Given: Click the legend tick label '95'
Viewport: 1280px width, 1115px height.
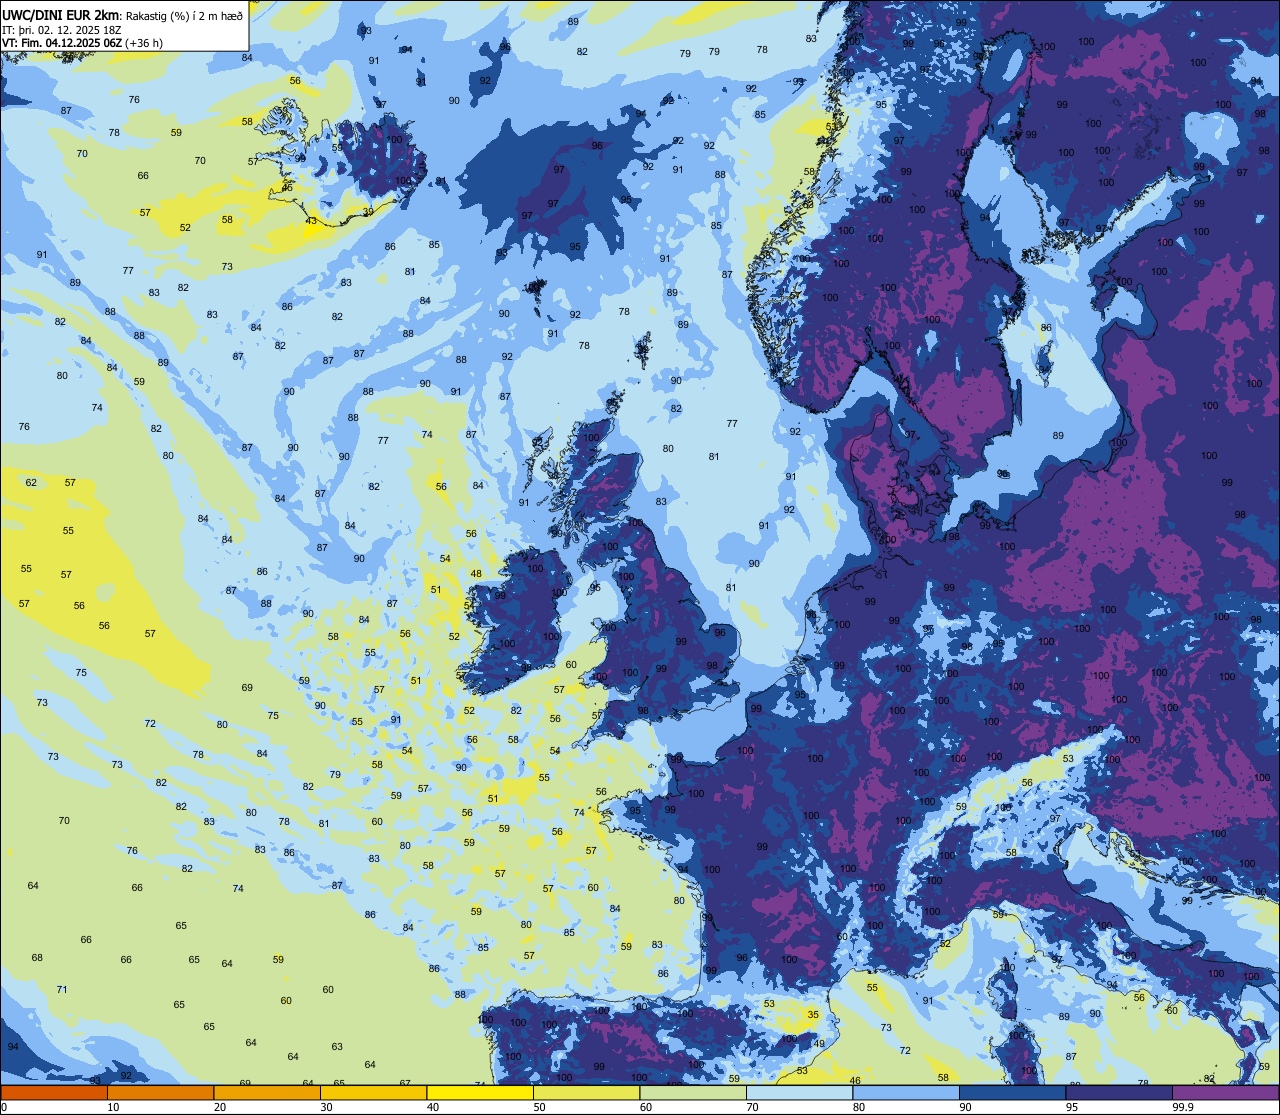Looking at the screenshot, I should [1072, 1107].
